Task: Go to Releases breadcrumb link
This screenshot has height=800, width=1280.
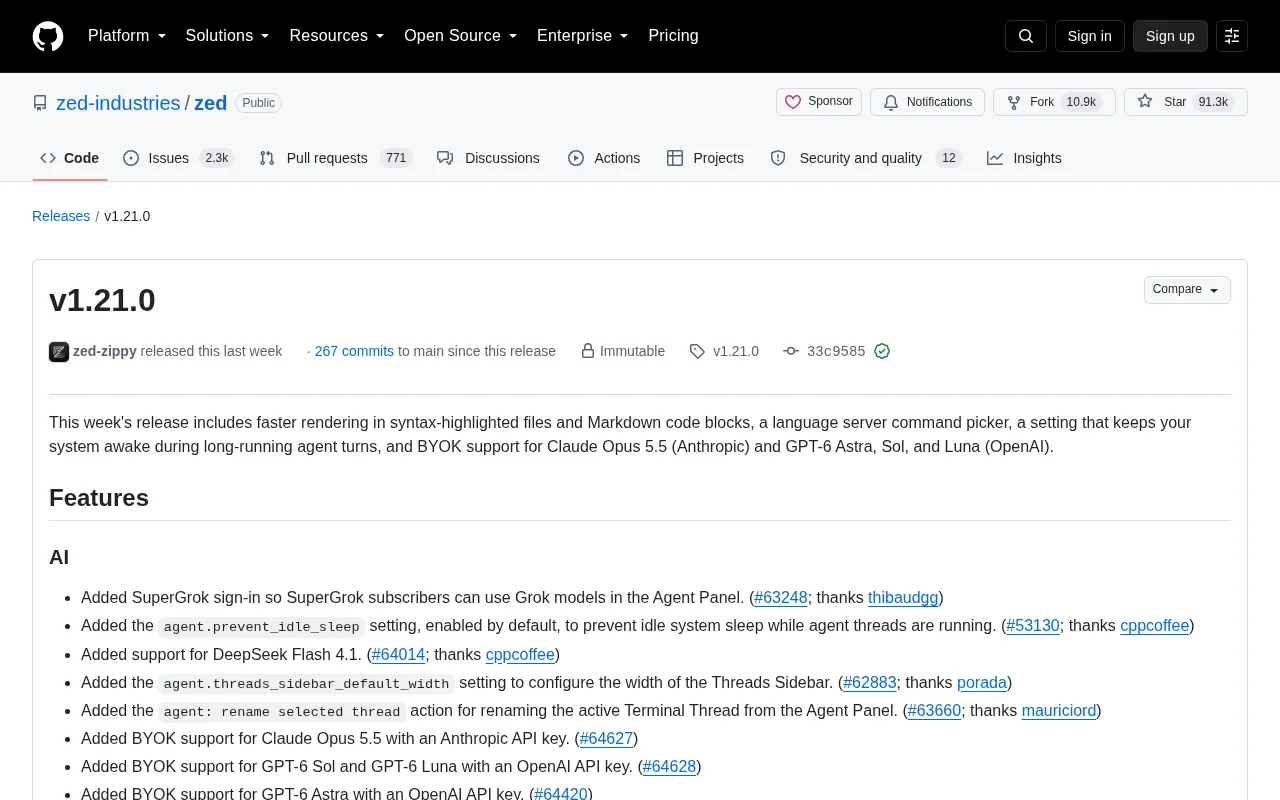Action: [61, 216]
